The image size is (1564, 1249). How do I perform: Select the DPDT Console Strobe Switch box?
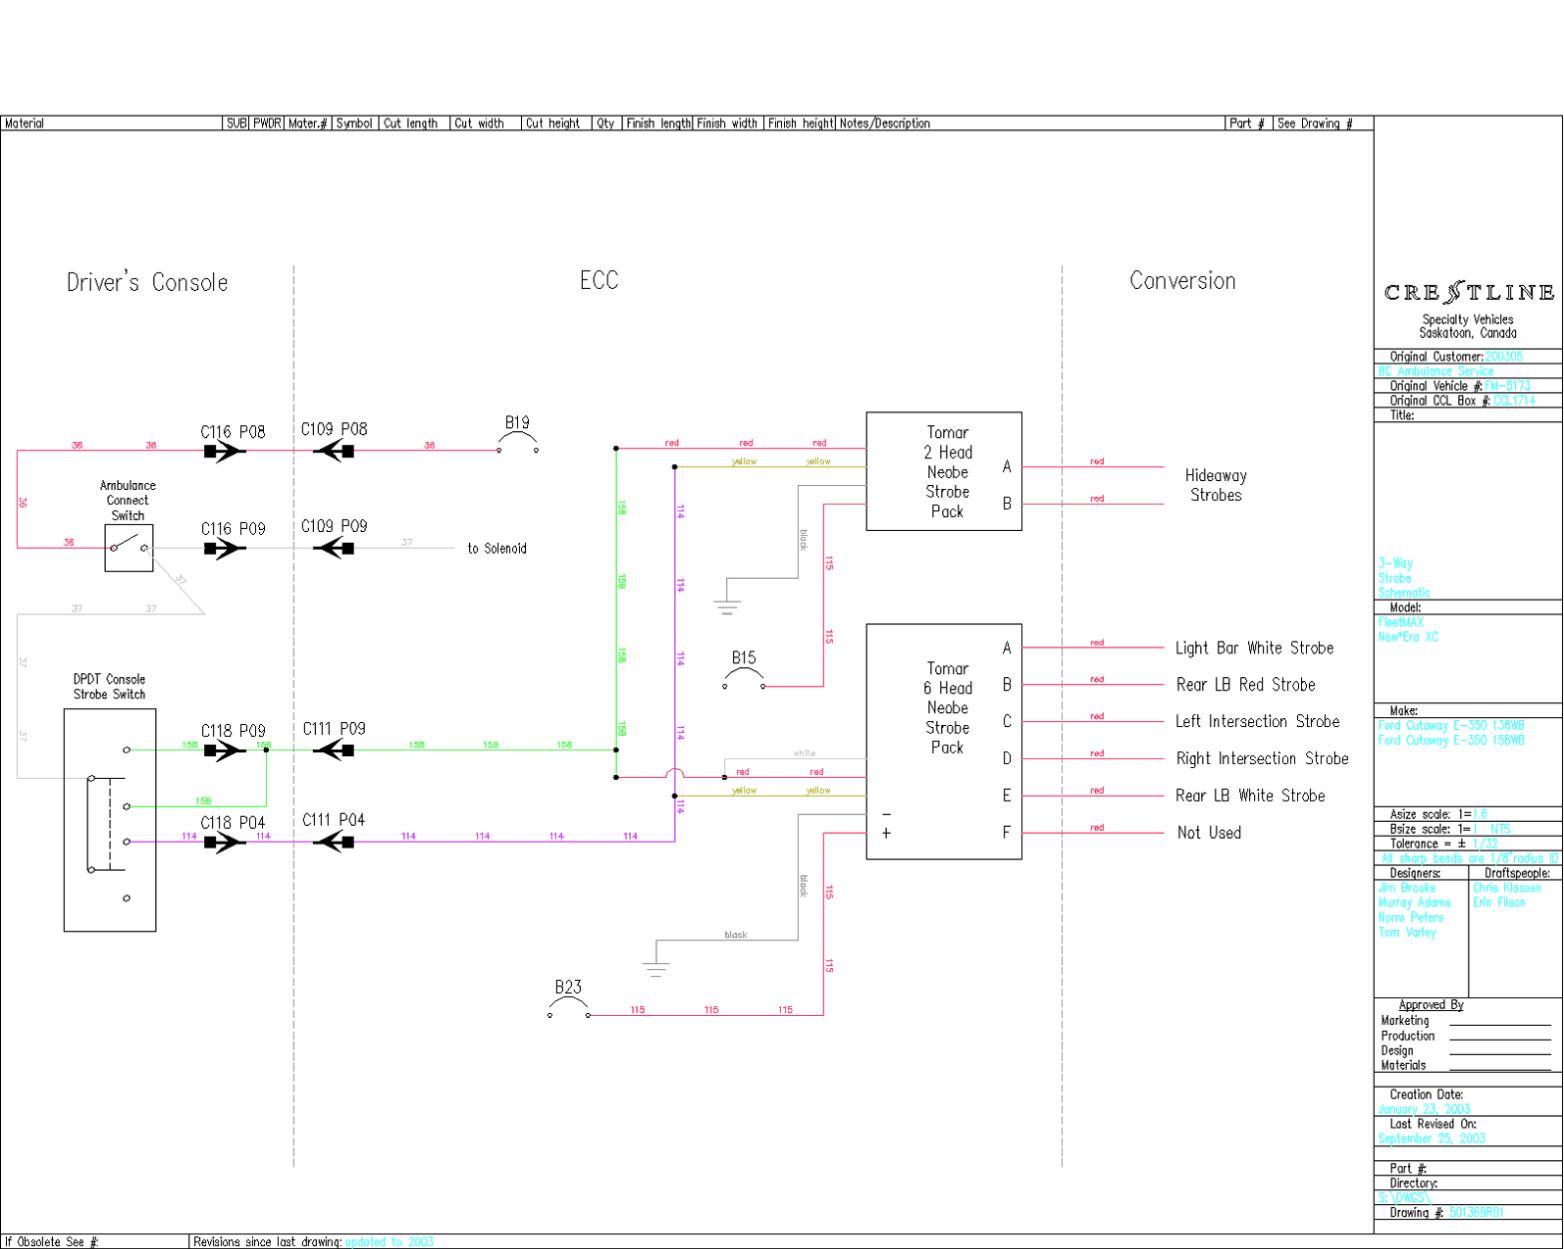click(x=109, y=819)
